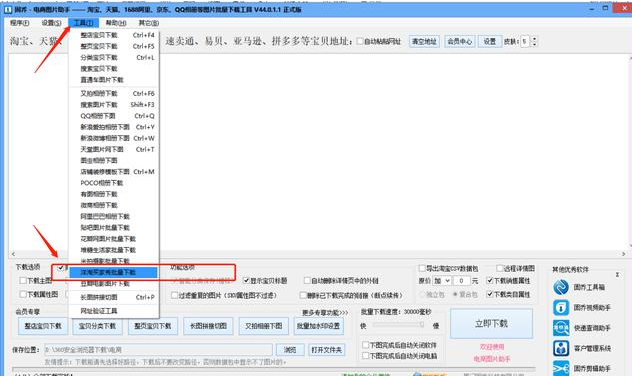Click the 打开文件夹 button
Image resolution: width=632 pixels, height=377 pixels.
[326, 350]
